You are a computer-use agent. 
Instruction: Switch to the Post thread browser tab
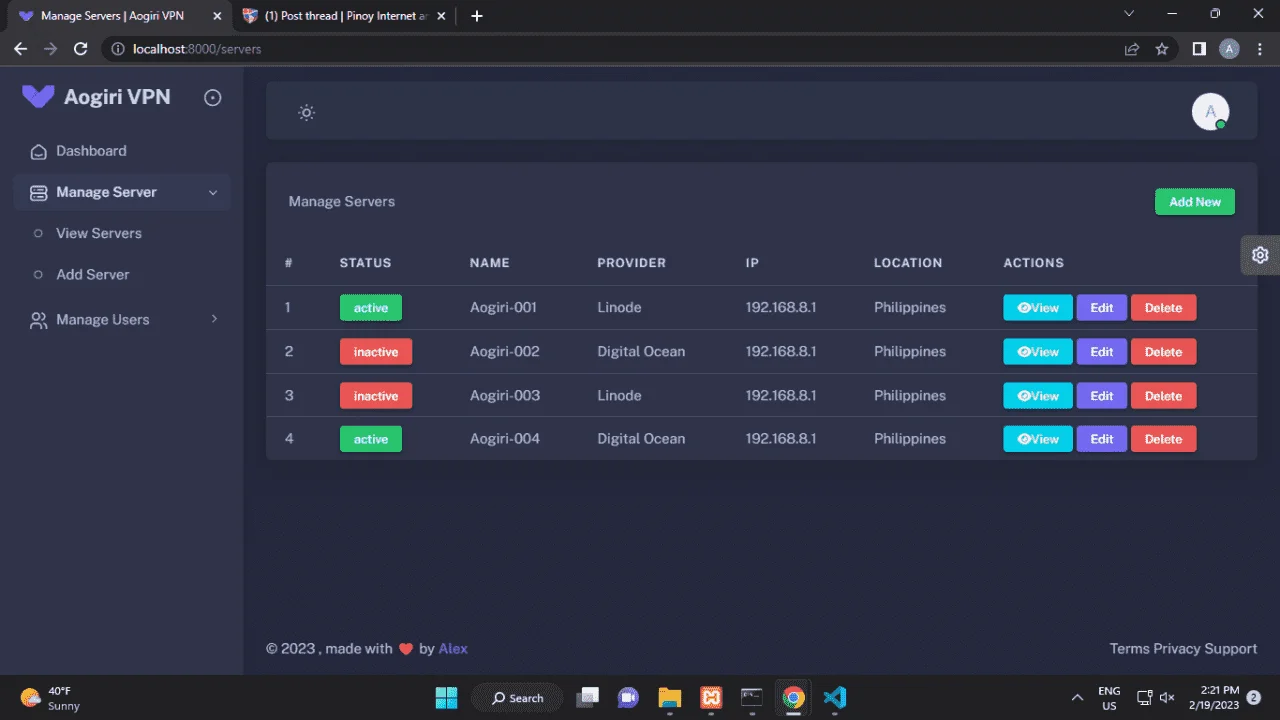343,16
